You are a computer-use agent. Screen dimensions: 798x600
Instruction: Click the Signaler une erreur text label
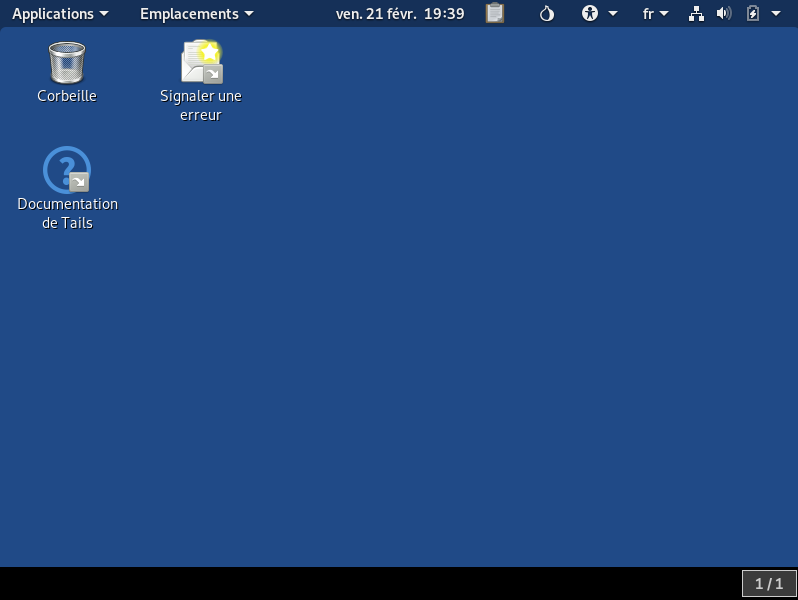pyautogui.click(x=201, y=105)
